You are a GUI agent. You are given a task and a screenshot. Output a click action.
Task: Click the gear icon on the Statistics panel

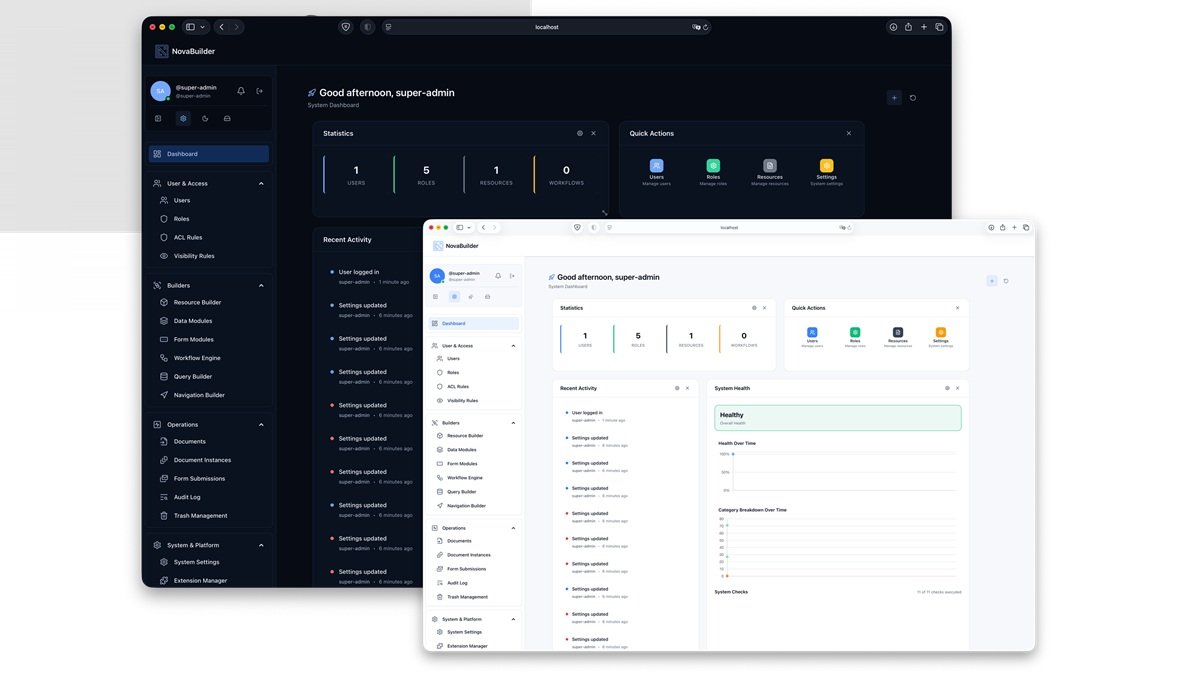[x=579, y=133]
